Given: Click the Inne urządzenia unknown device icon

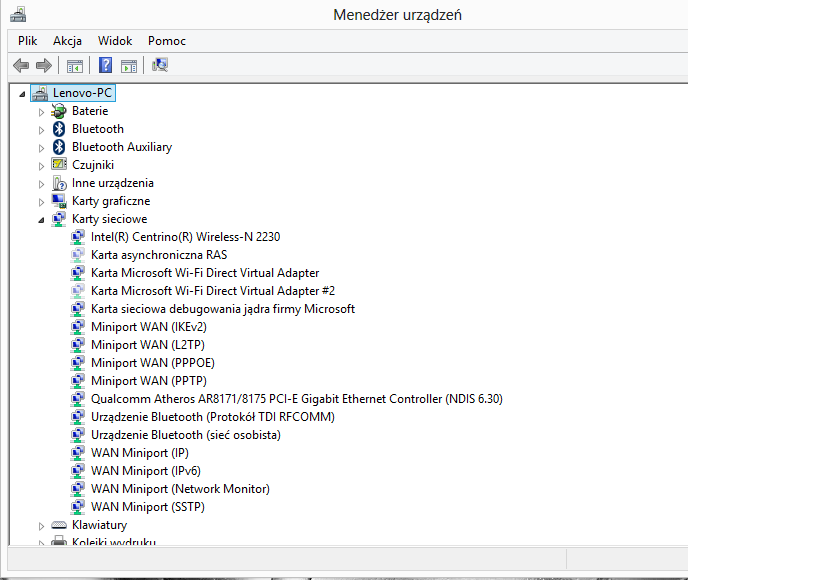Looking at the screenshot, I should (x=59, y=183).
